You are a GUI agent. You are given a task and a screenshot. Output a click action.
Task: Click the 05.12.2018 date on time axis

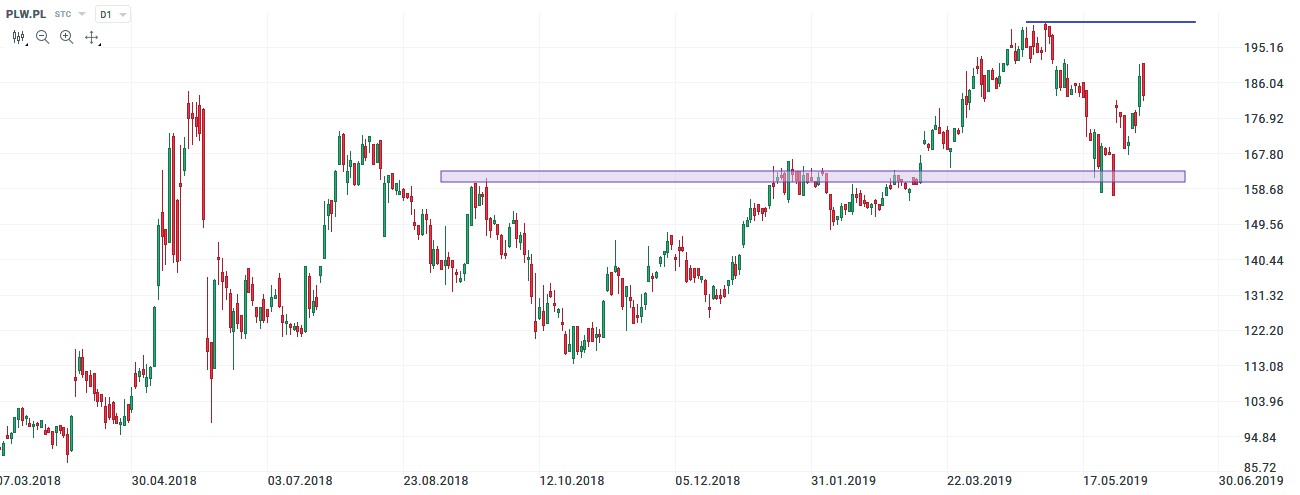coord(708,481)
